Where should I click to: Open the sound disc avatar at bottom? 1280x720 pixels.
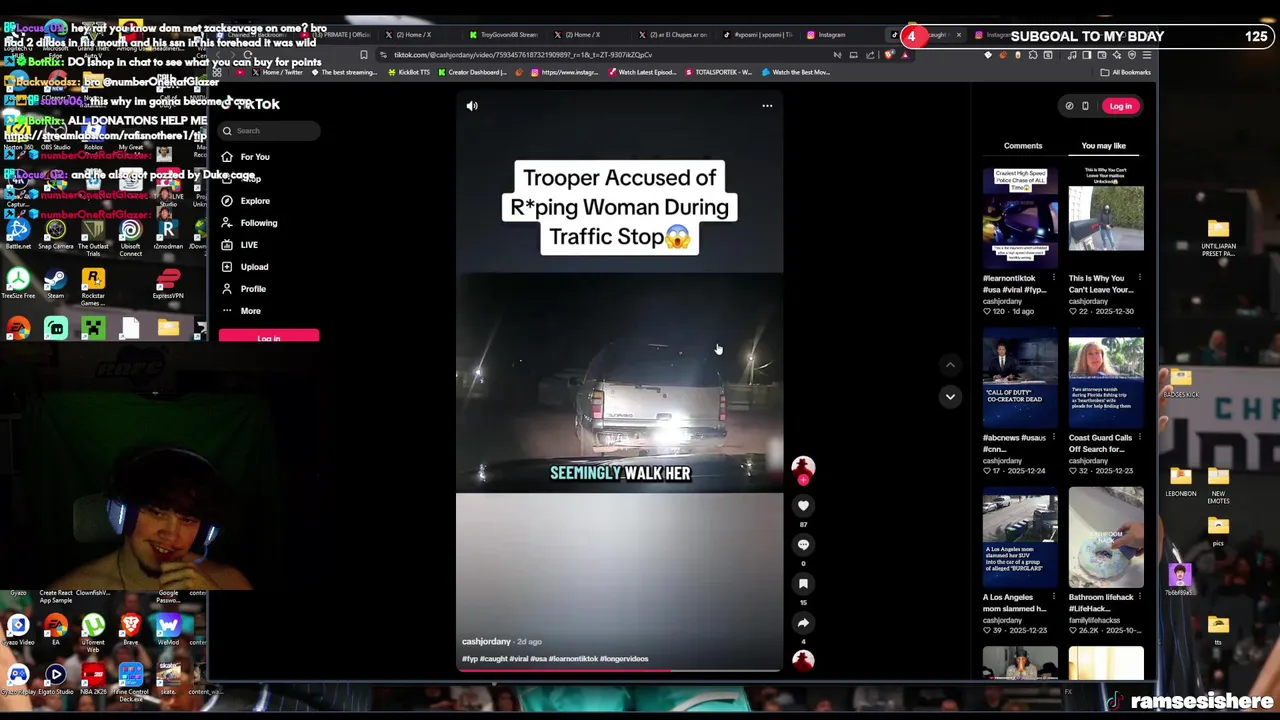[803, 659]
